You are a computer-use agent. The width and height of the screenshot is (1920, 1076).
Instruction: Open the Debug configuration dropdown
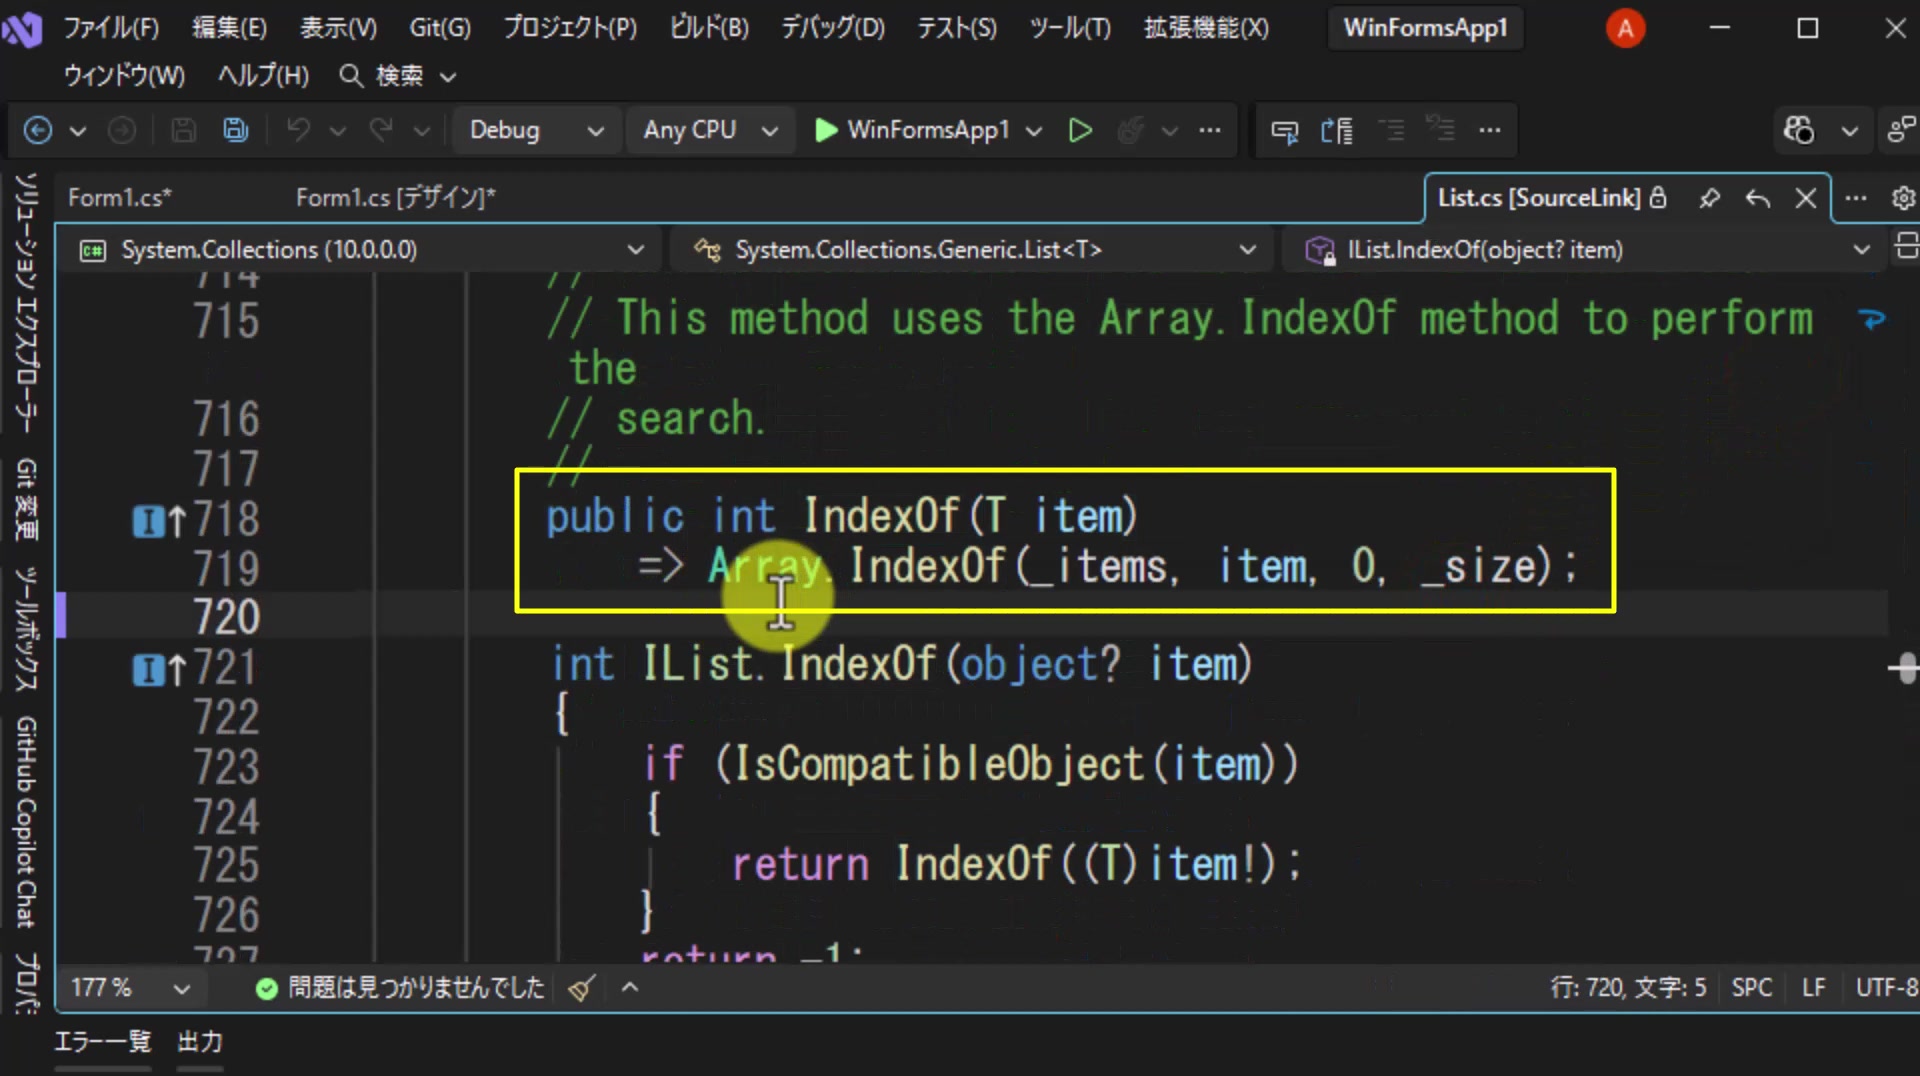[x=537, y=130]
